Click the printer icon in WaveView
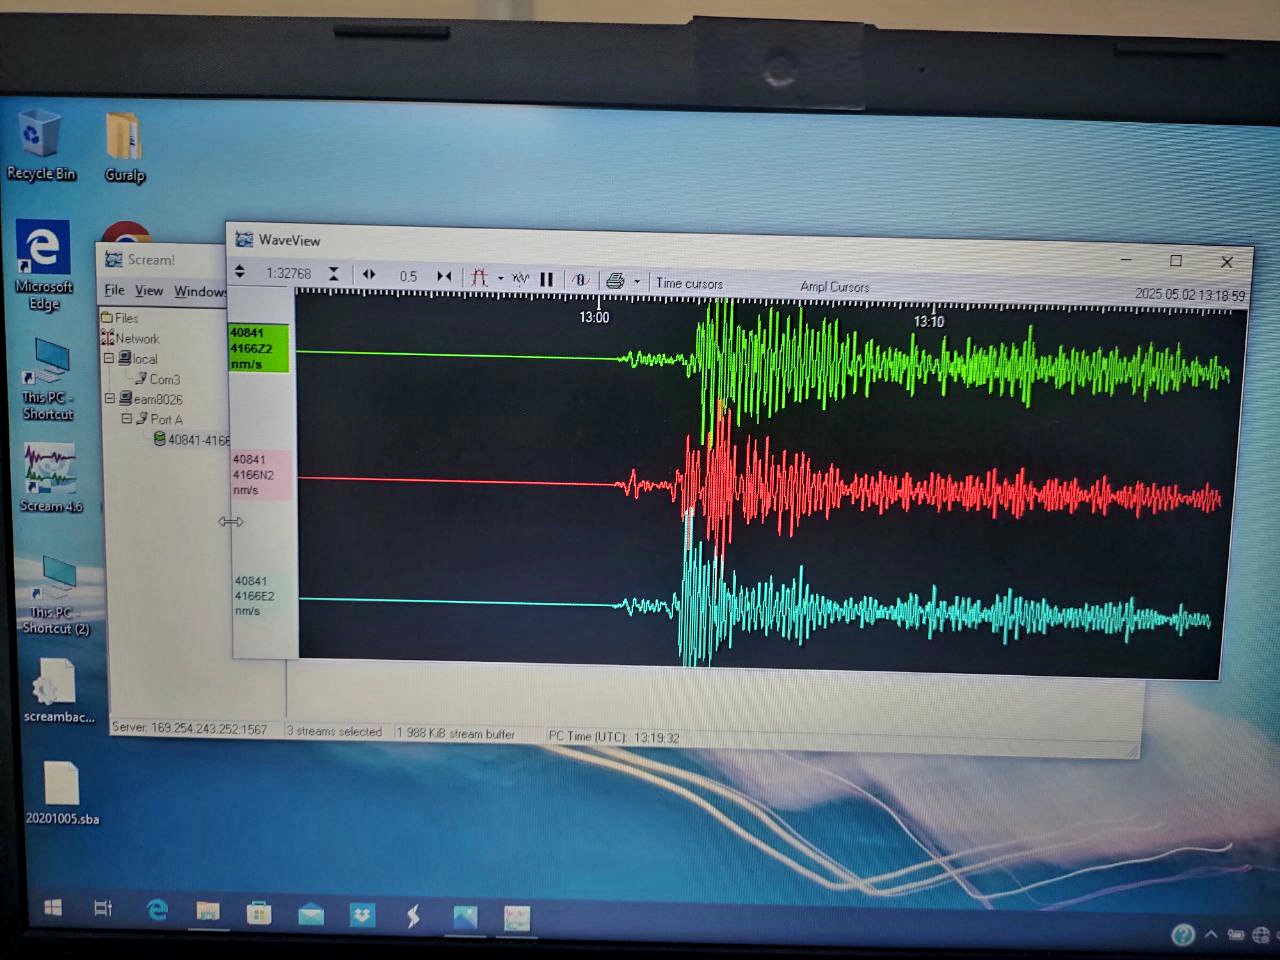This screenshot has width=1280, height=960. click(x=615, y=281)
